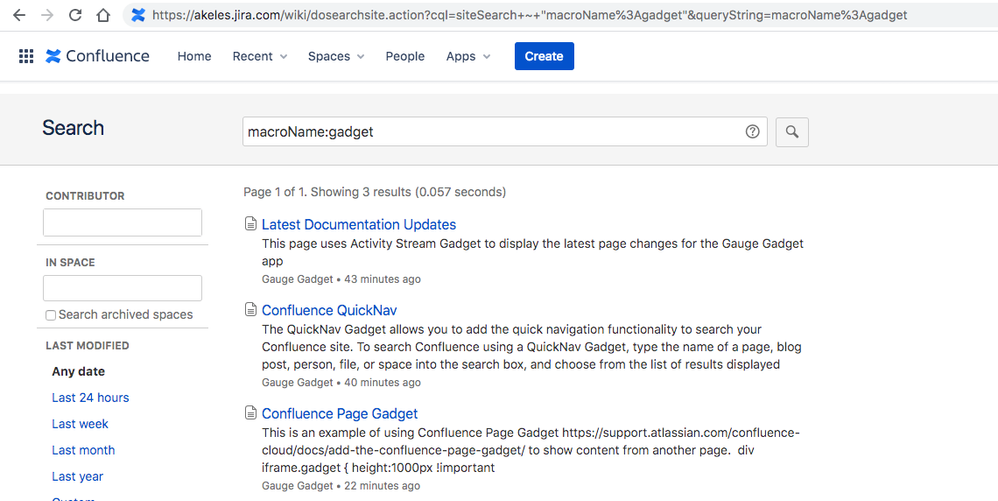The width and height of the screenshot is (998, 501).
Task: Click page icon beside Confluence QuickNav
Action: coord(251,309)
